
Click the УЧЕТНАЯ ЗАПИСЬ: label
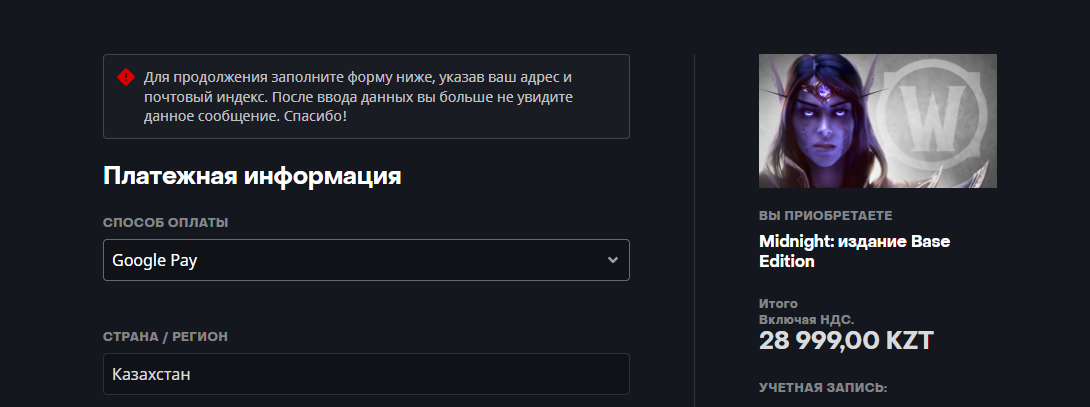point(823,387)
